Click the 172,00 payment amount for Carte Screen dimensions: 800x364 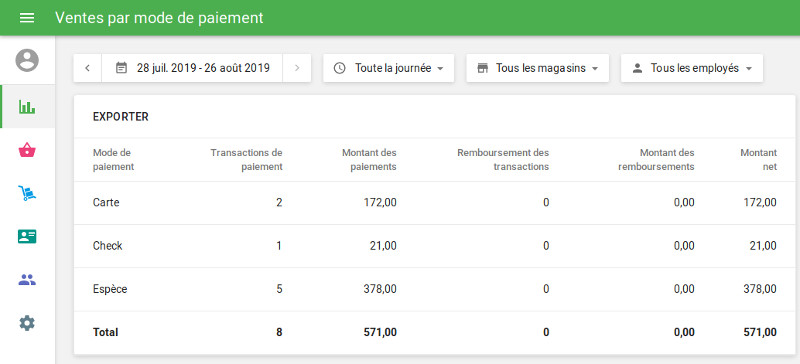(380, 203)
